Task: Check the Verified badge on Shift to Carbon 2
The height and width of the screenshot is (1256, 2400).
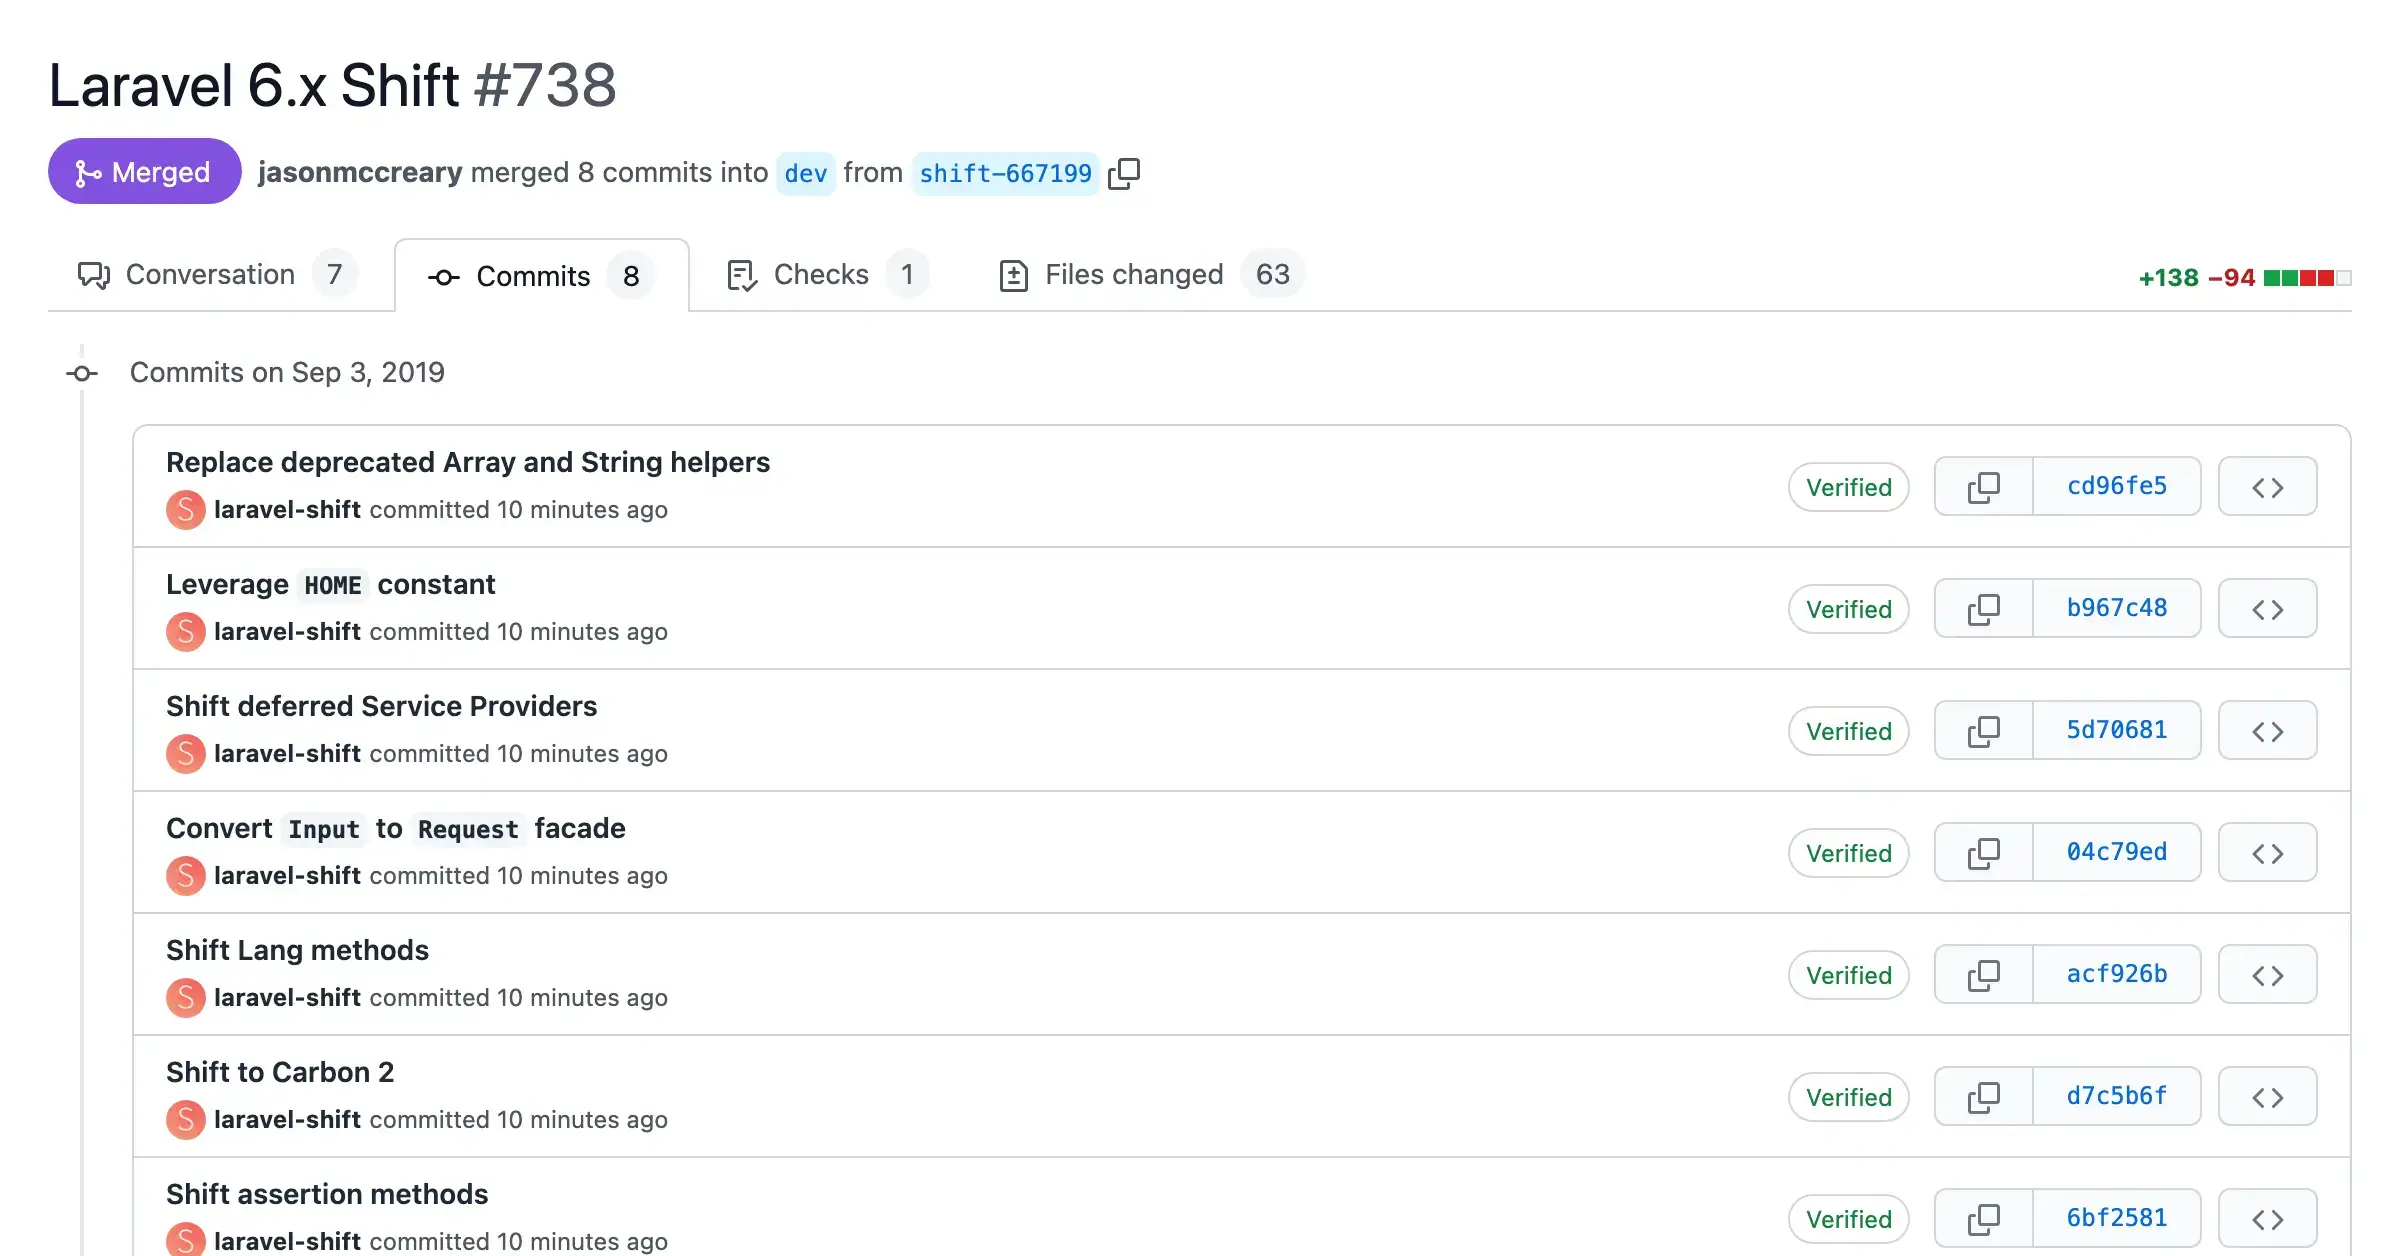Action: point(1848,1096)
